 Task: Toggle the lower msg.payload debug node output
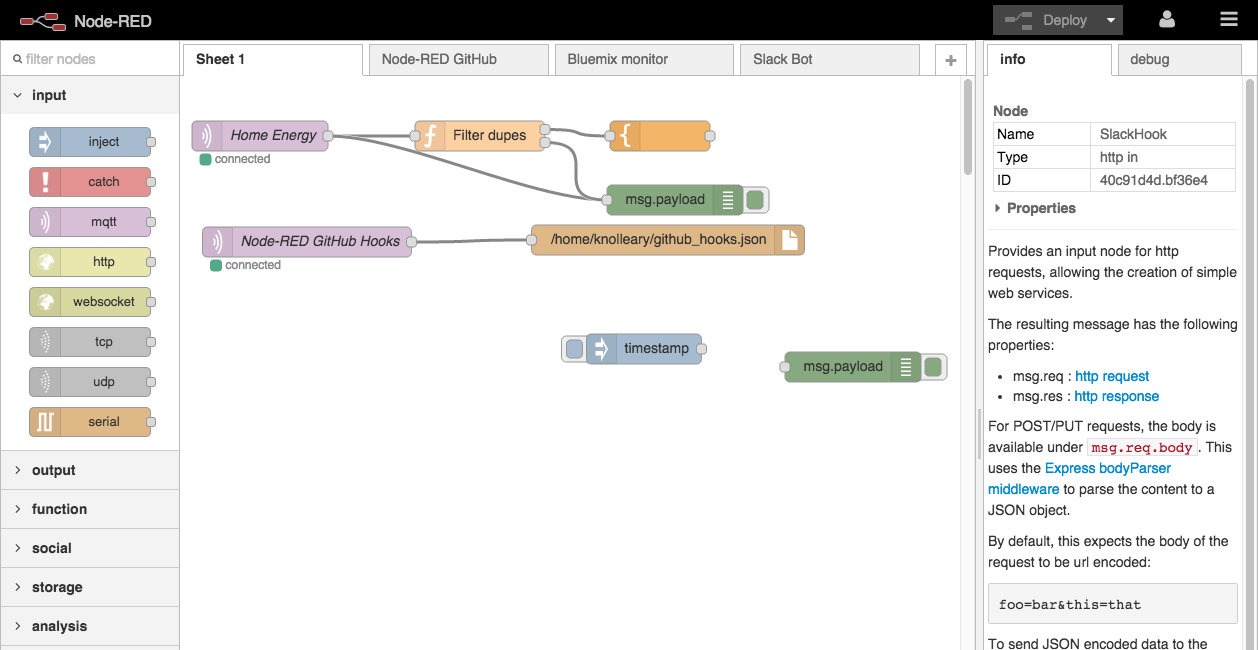932,366
